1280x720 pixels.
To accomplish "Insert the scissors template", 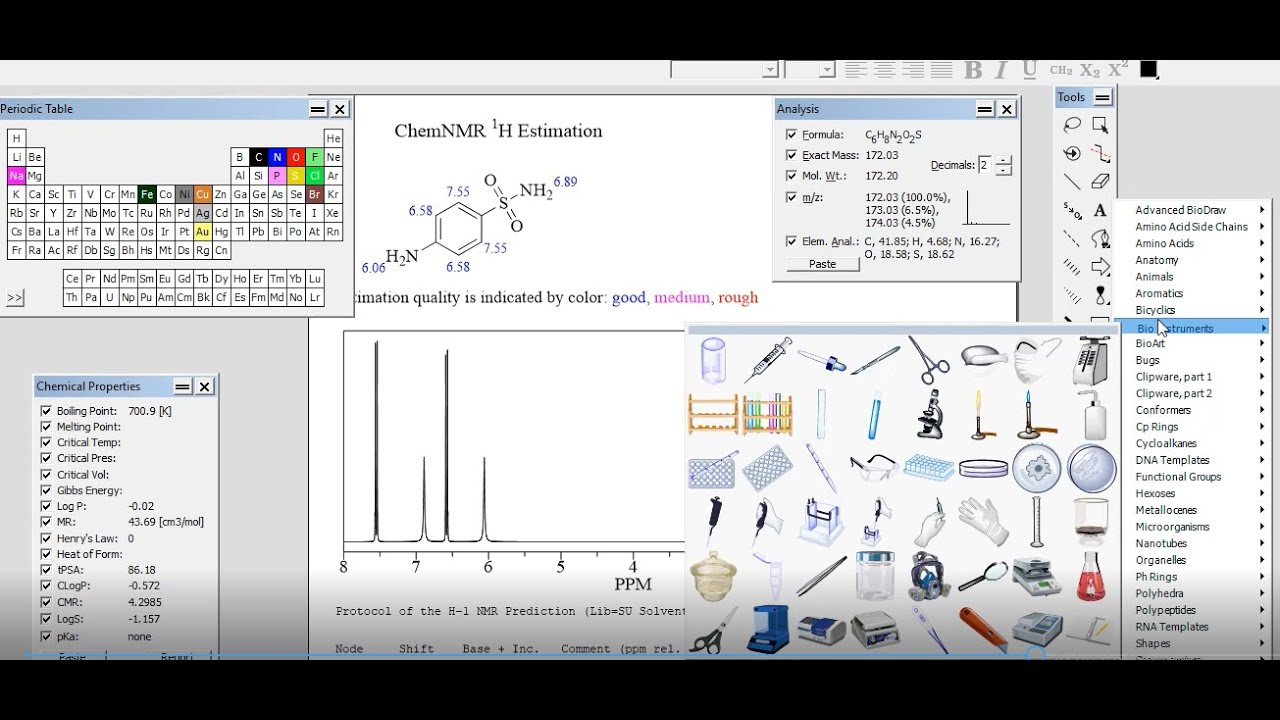I will click(x=711, y=630).
